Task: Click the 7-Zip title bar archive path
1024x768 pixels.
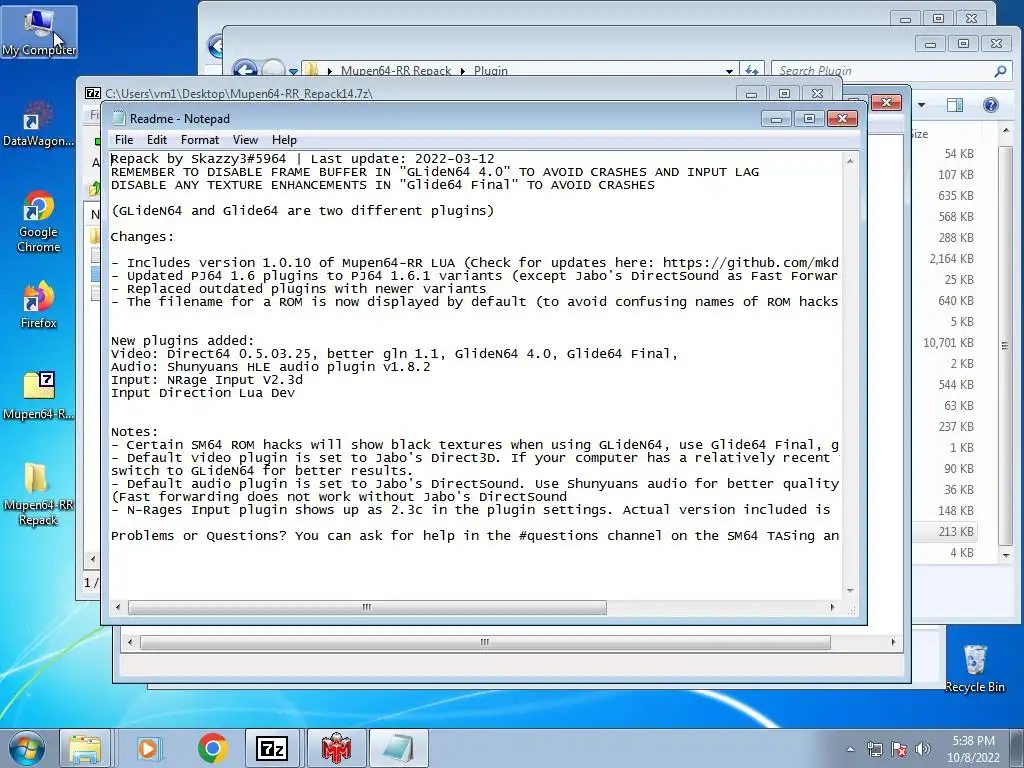Action: [x=239, y=93]
